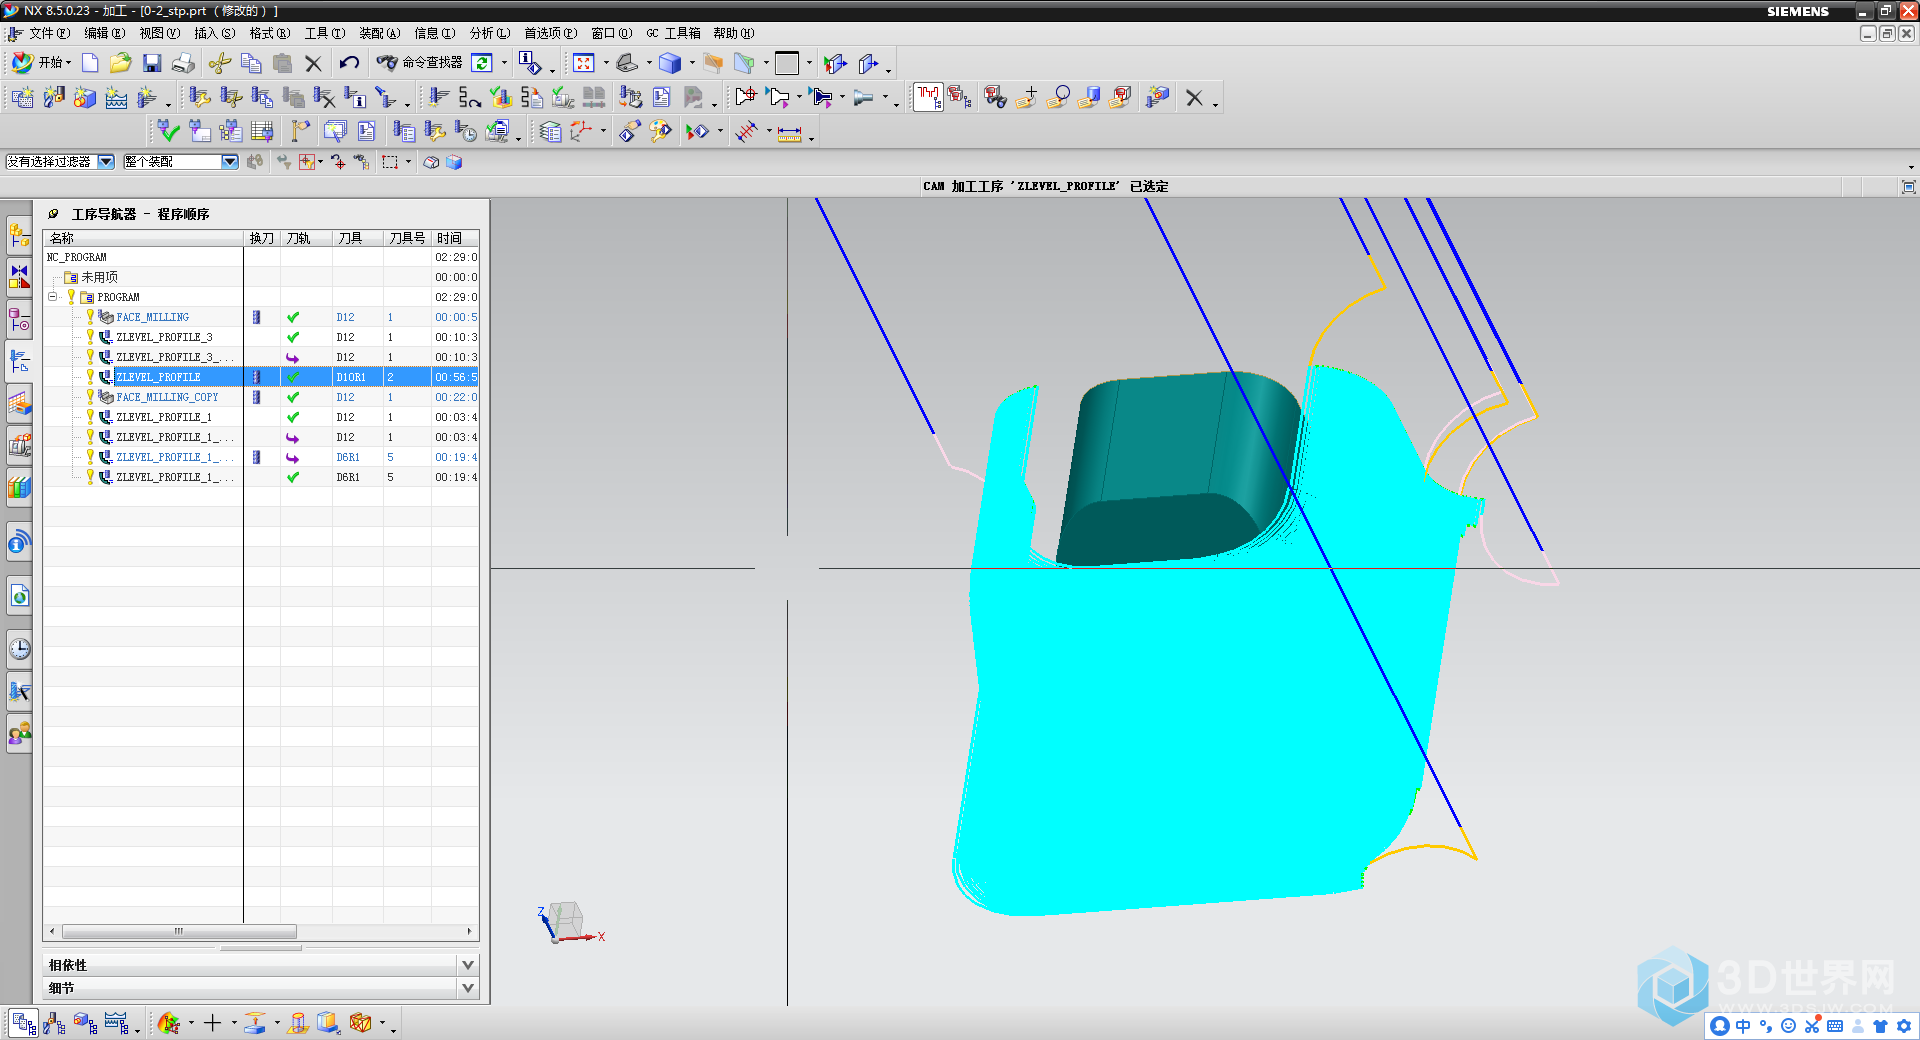Image resolution: width=1920 pixels, height=1040 pixels.
Task: Click the 命令查找器 button label
Action: [432, 63]
